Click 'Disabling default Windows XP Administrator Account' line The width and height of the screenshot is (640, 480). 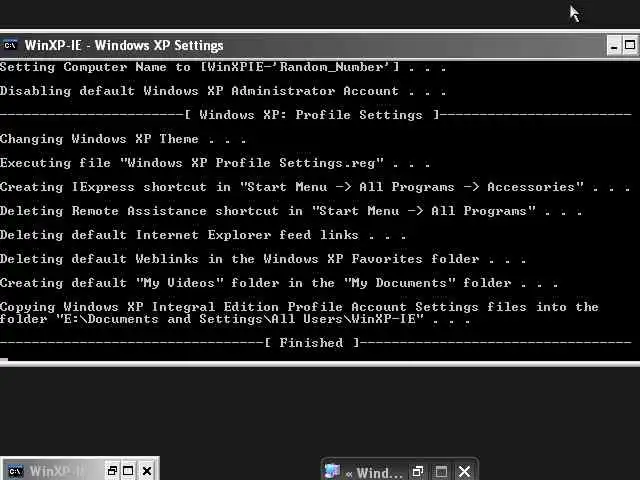[x=223, y=91]
